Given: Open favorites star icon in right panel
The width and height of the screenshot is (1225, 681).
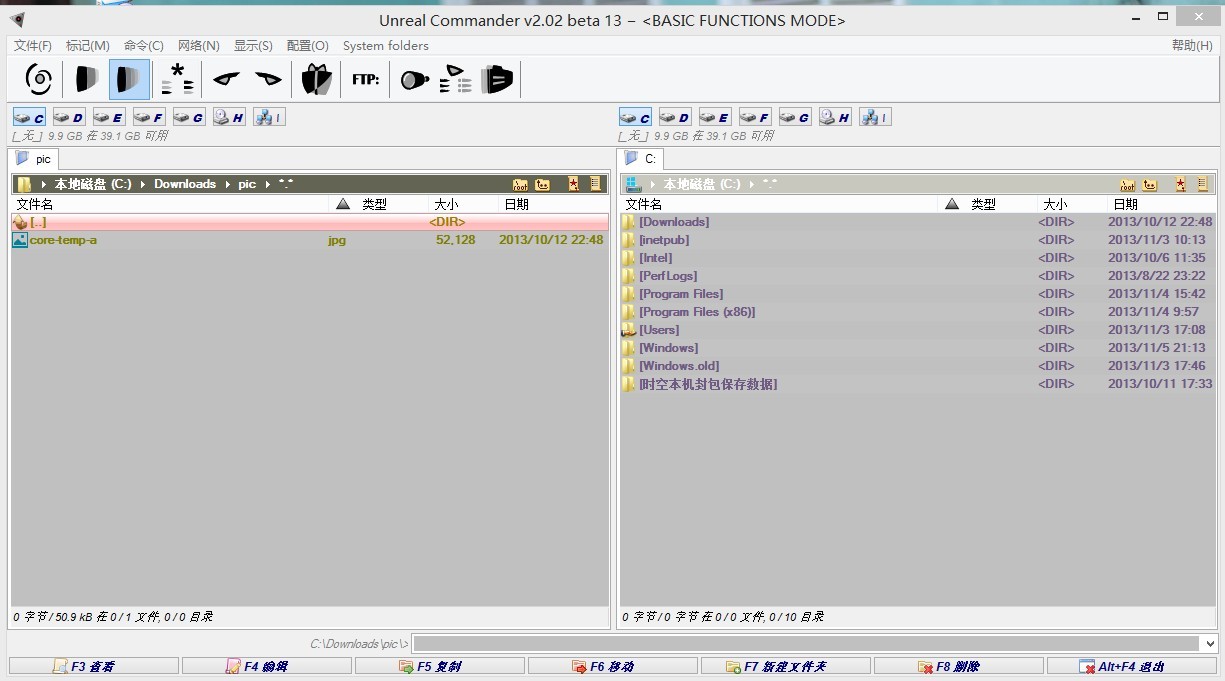Looking at the screenshot, I should click(x=1180, y=184).
